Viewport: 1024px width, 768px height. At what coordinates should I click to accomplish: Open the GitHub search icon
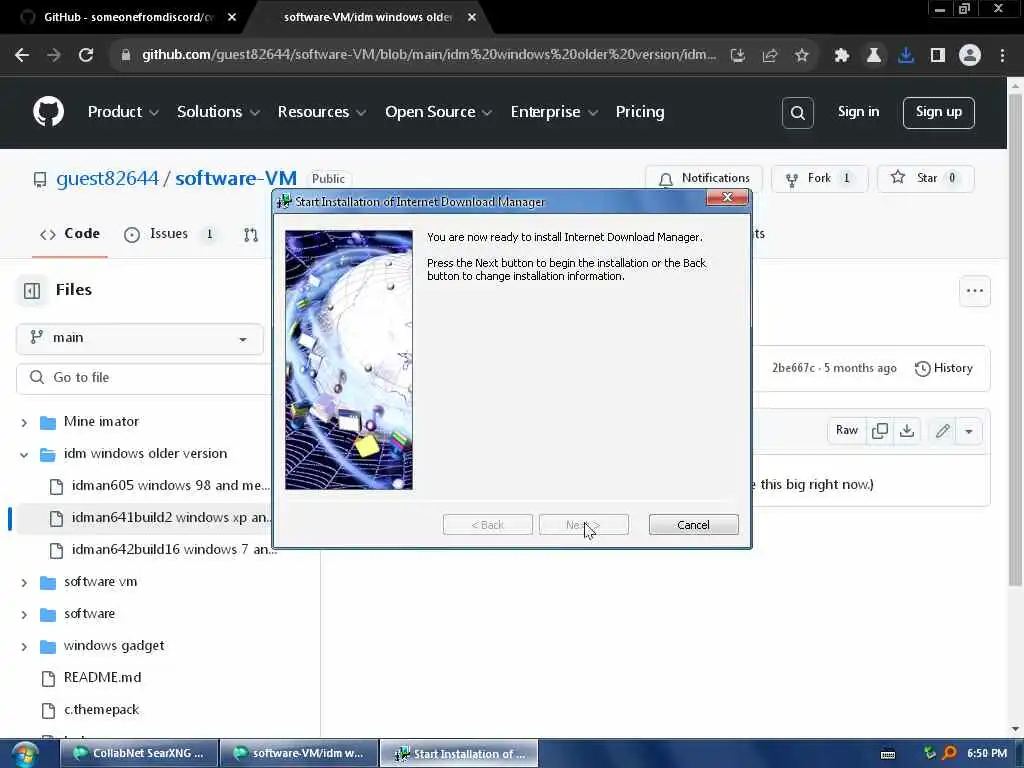(797, 112)
